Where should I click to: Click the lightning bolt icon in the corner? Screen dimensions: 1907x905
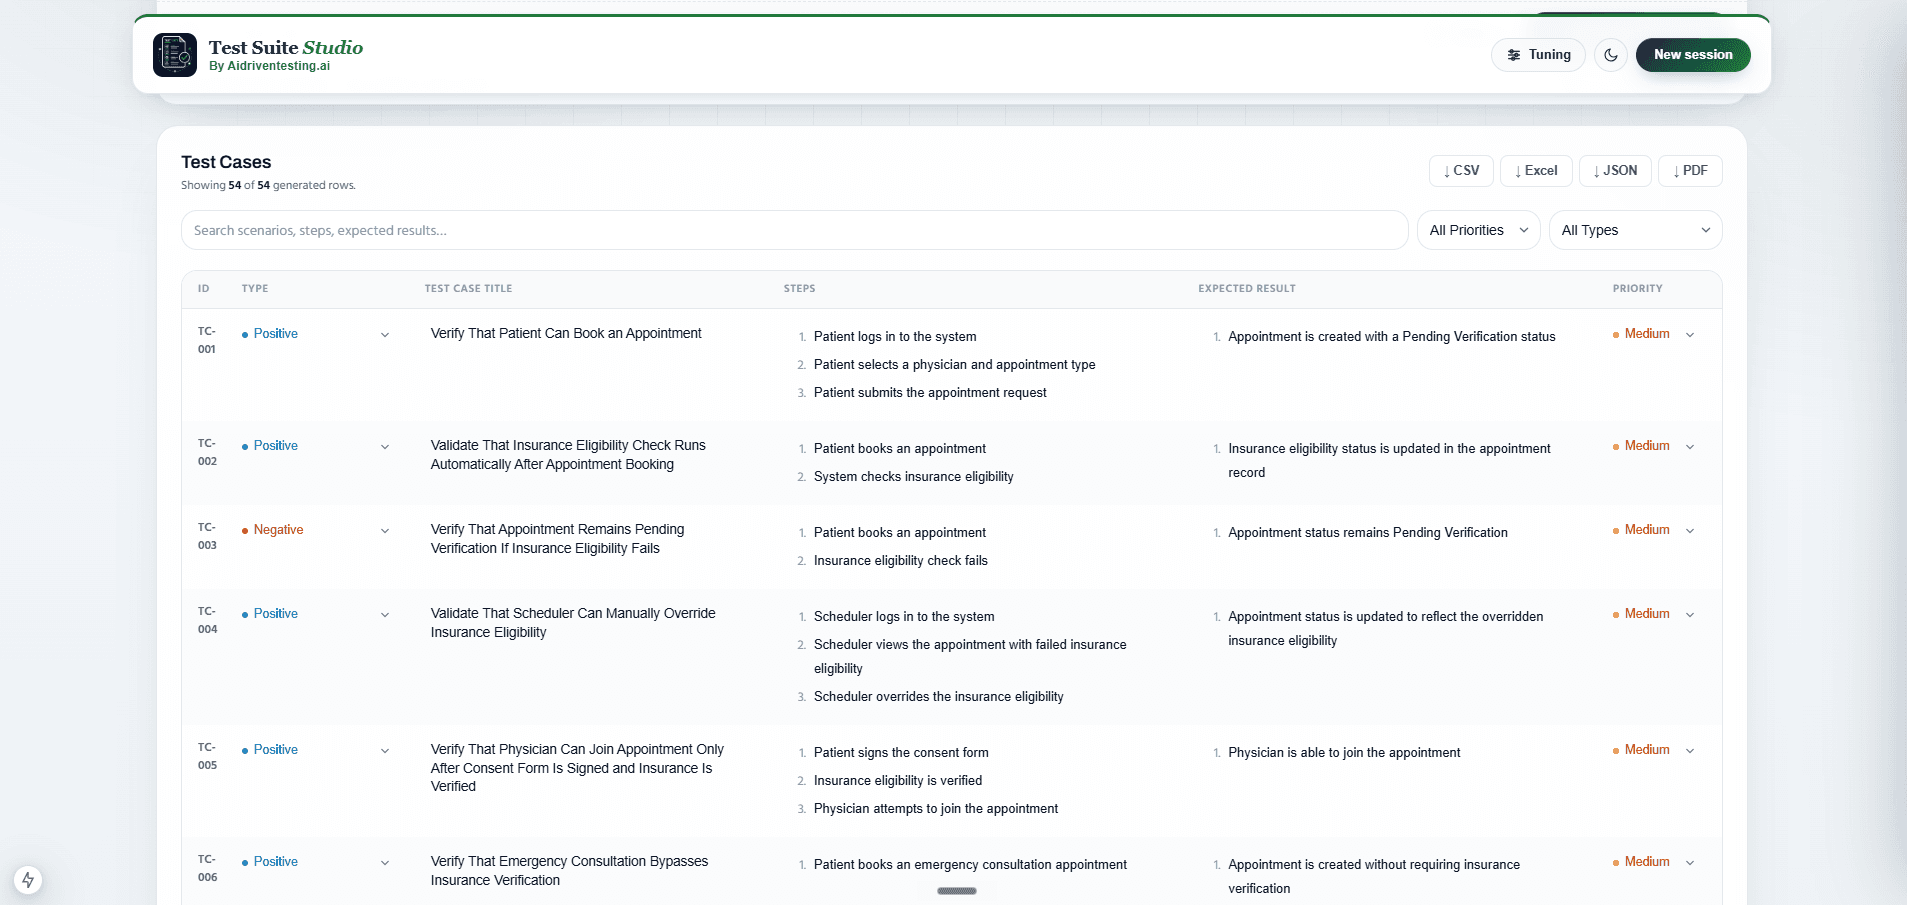(x=28, y=880)
